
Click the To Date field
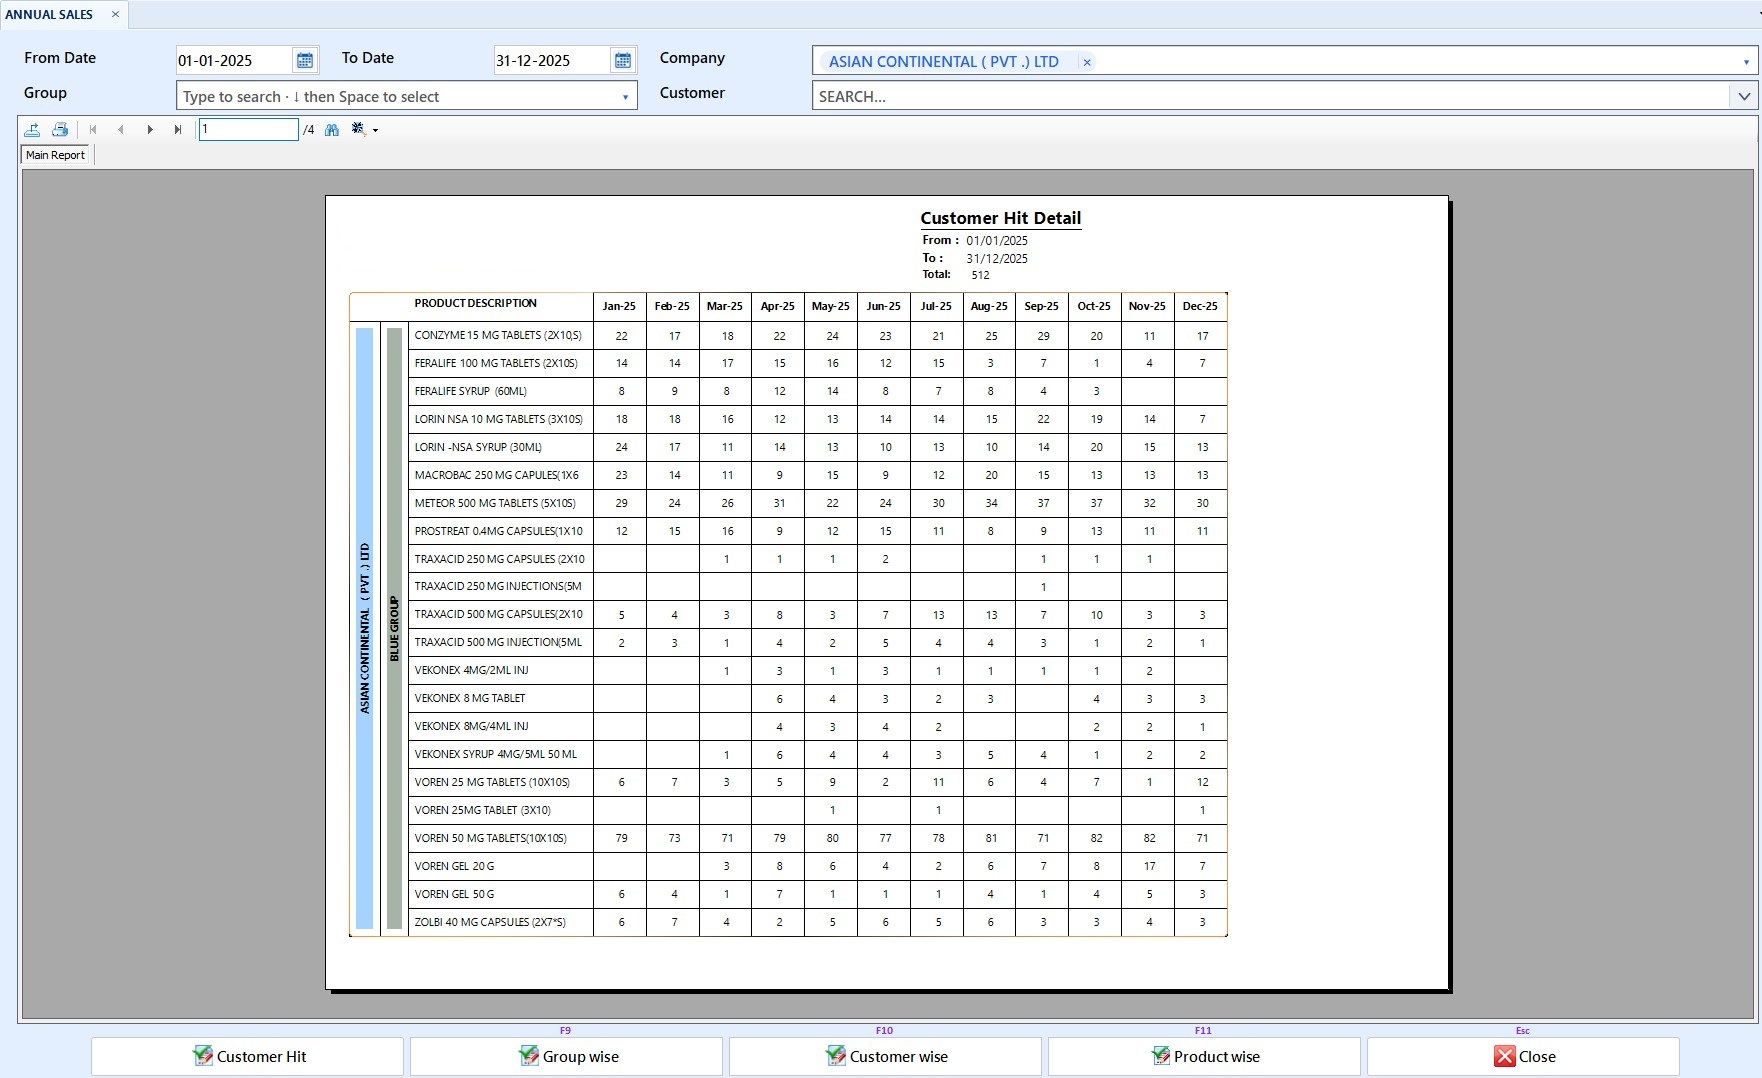[552, 61]
